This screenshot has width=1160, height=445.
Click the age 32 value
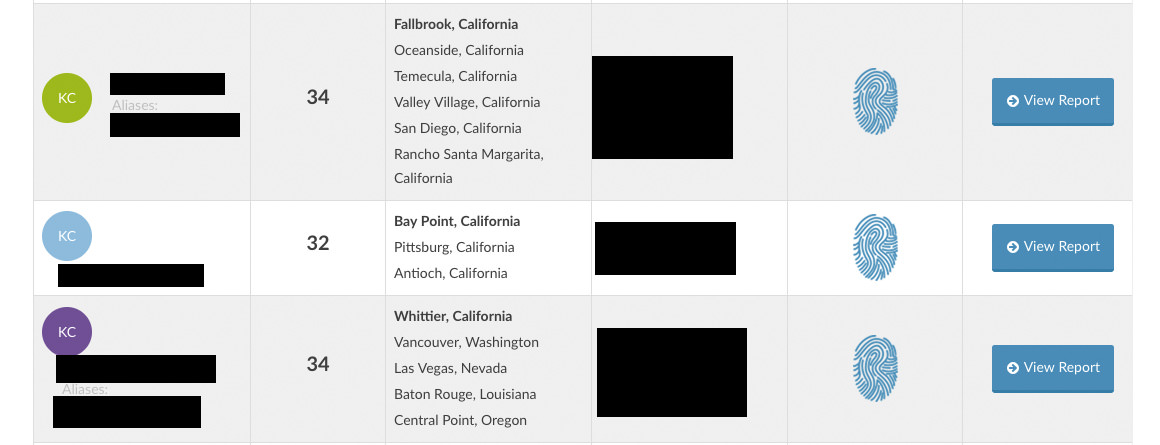click(x=318, y=243)
